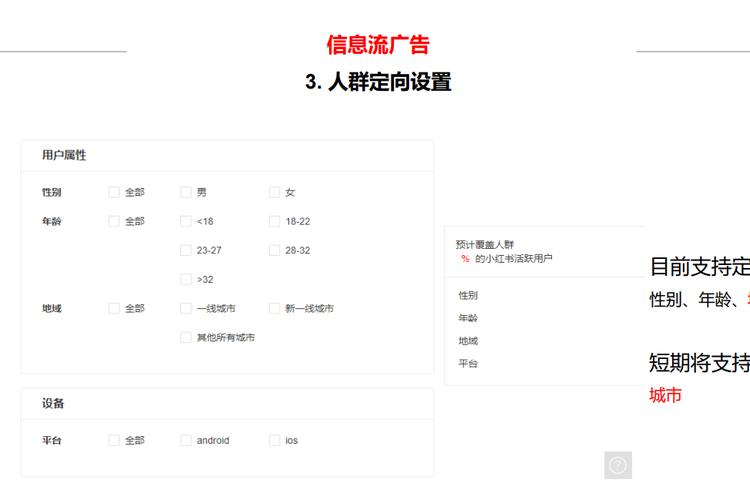Select the 新一线城市 checkbox
This screenshot has width=750, height=500.
(x=275, y=309)
